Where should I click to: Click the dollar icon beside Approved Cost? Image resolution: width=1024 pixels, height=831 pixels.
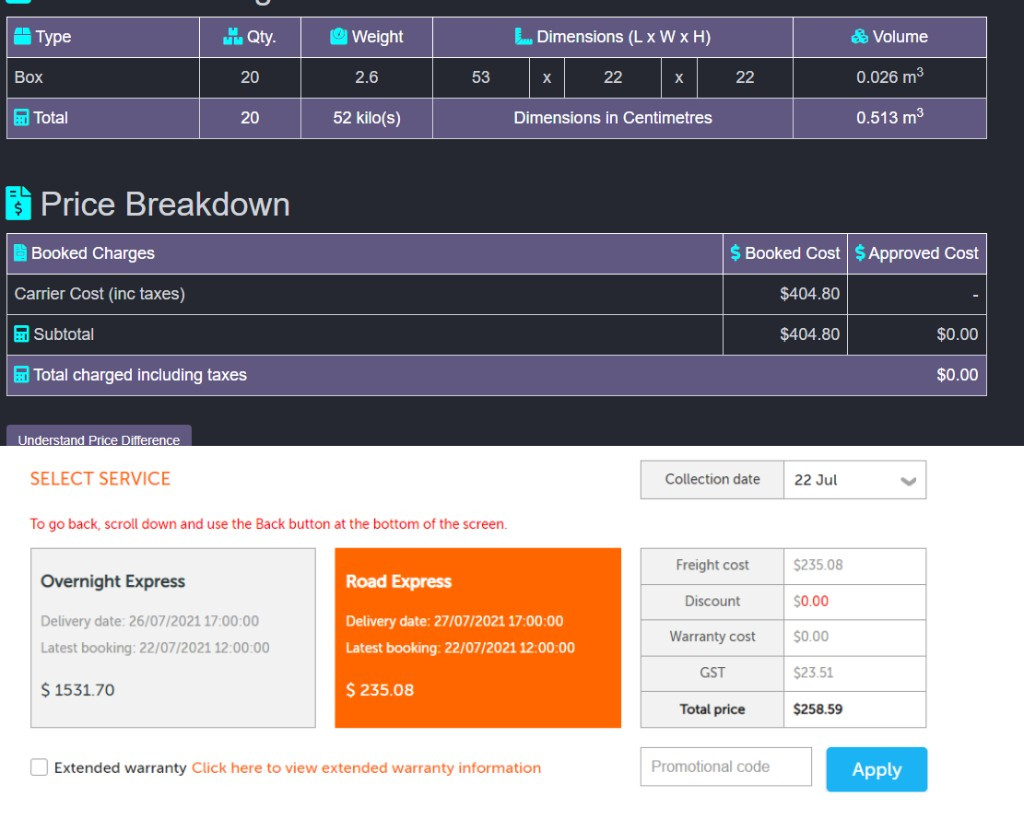pos(859,254)
